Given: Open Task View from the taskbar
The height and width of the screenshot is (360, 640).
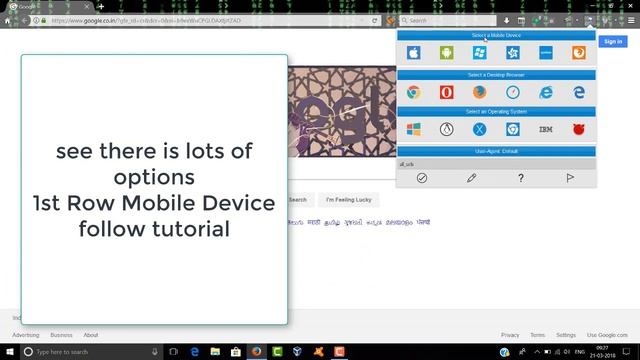Looking at the screenshot, I should [174, 351].
